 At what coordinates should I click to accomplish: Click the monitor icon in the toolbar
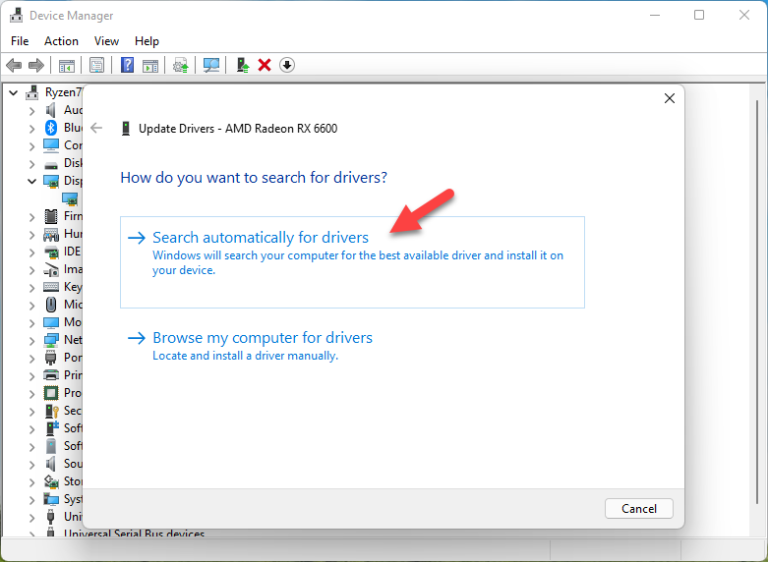click(x=211, y=65)
